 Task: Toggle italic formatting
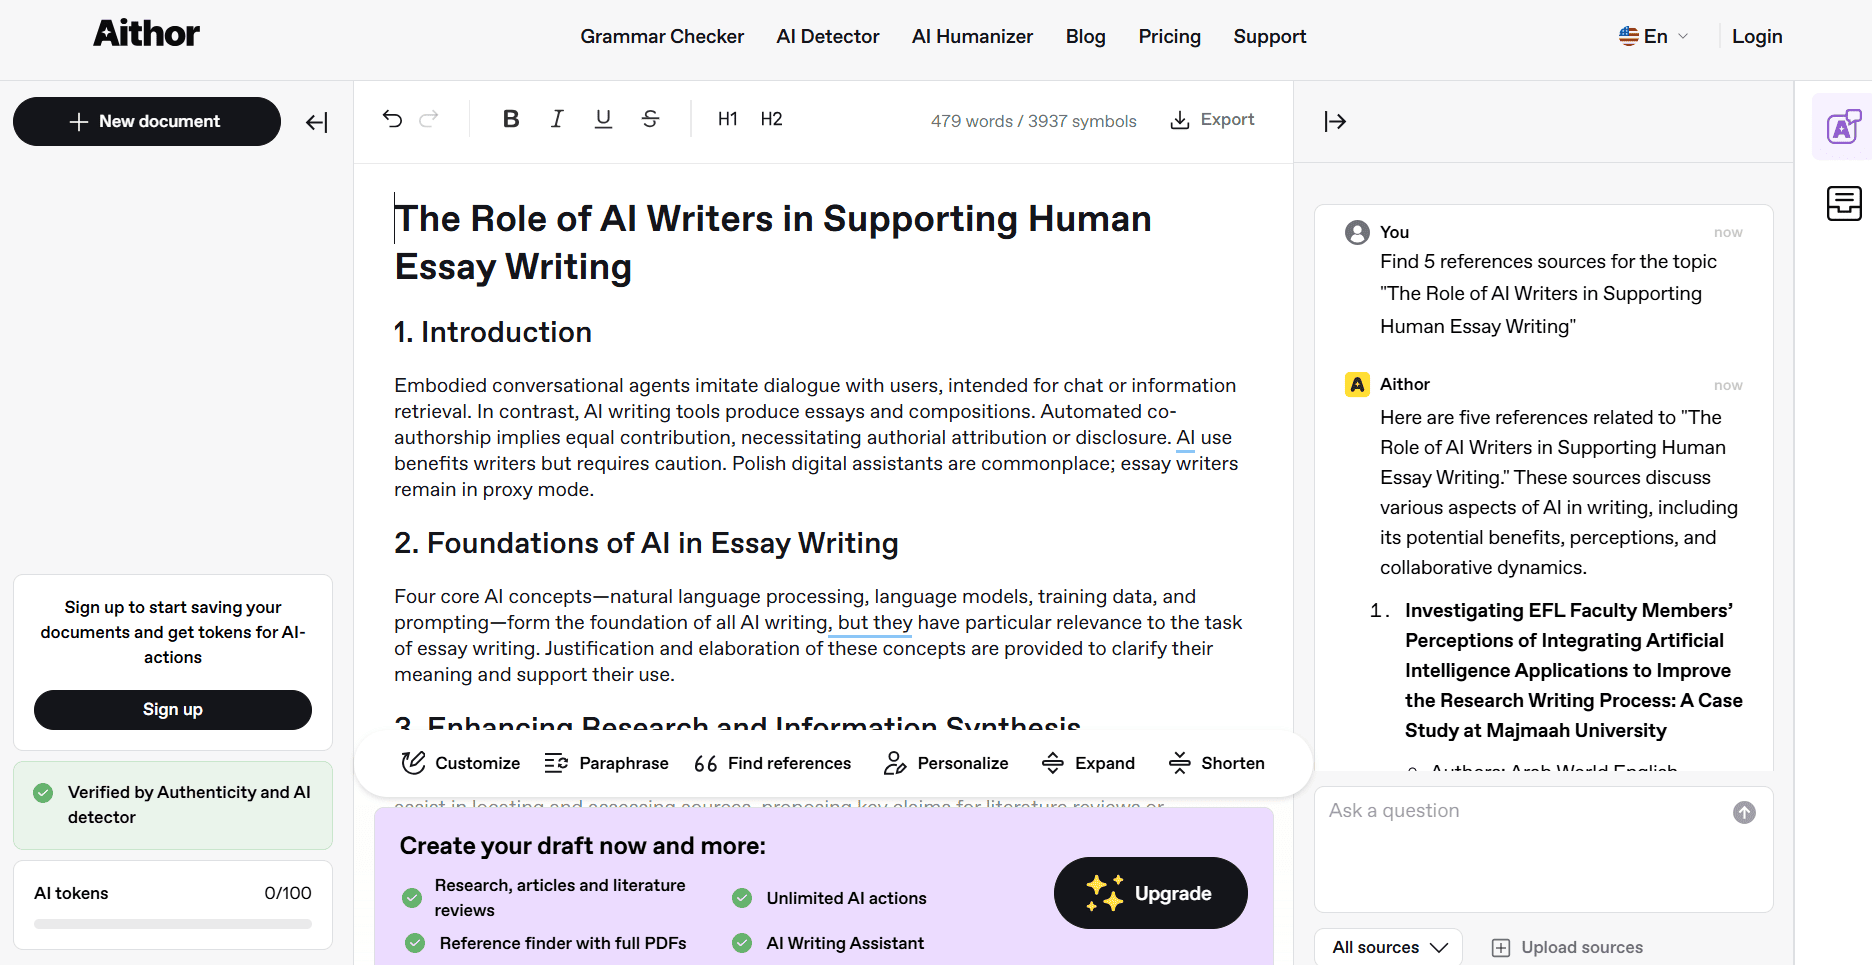tap(557, 118)
